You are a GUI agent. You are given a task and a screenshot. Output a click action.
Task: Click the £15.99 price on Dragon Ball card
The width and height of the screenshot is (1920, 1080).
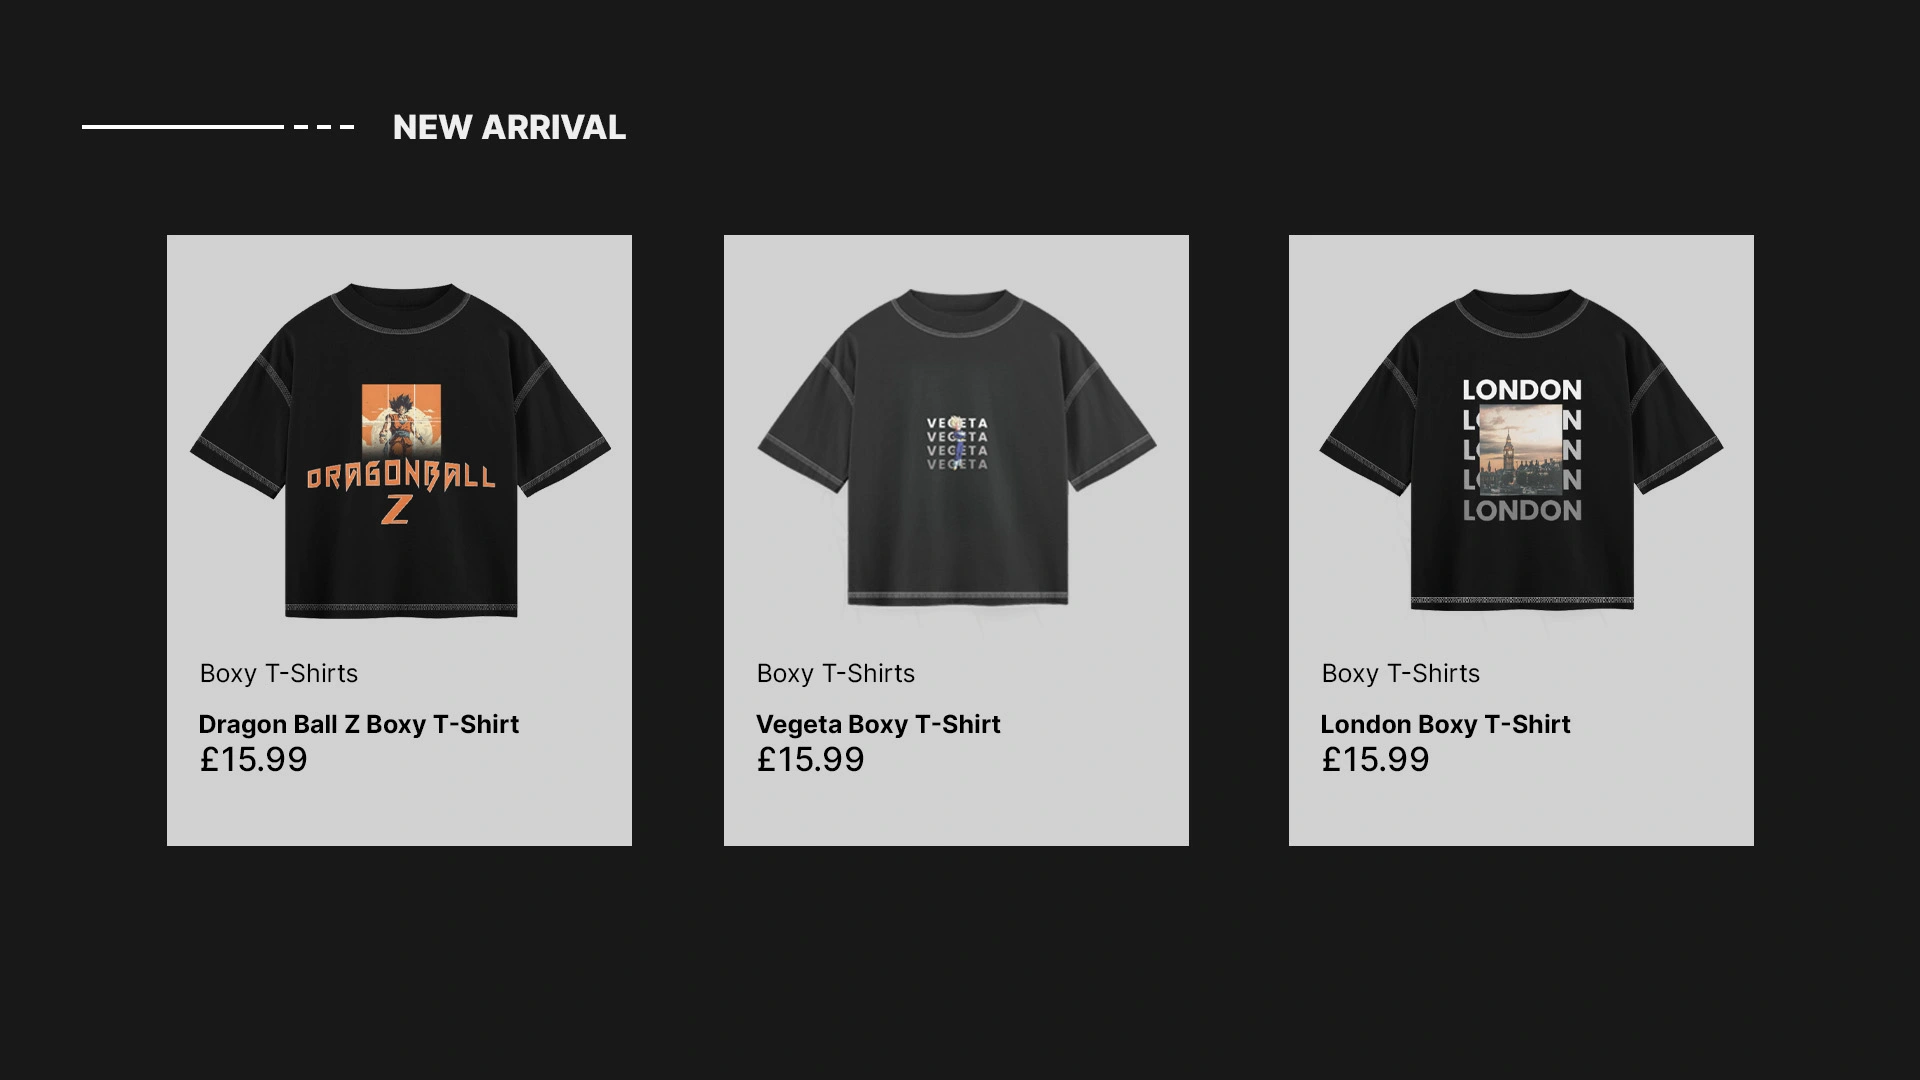click(x=253, y=760)
